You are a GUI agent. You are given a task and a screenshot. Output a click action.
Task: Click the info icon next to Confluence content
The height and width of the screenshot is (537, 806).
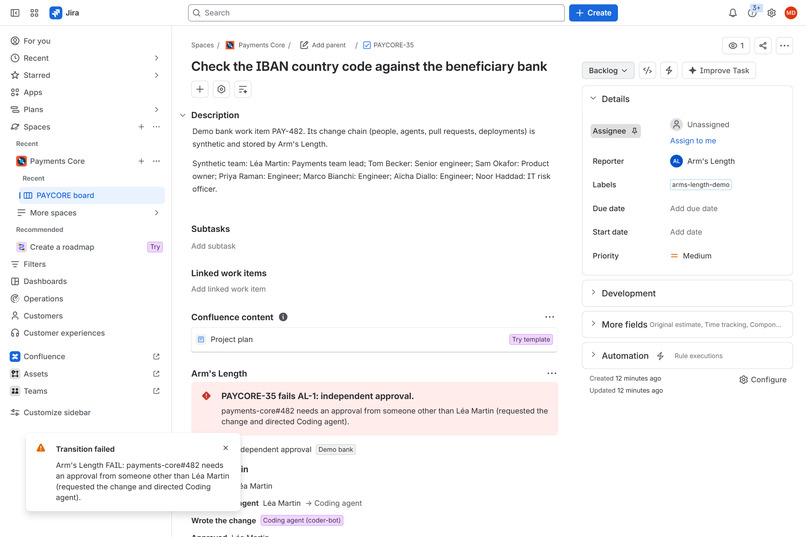283,317
